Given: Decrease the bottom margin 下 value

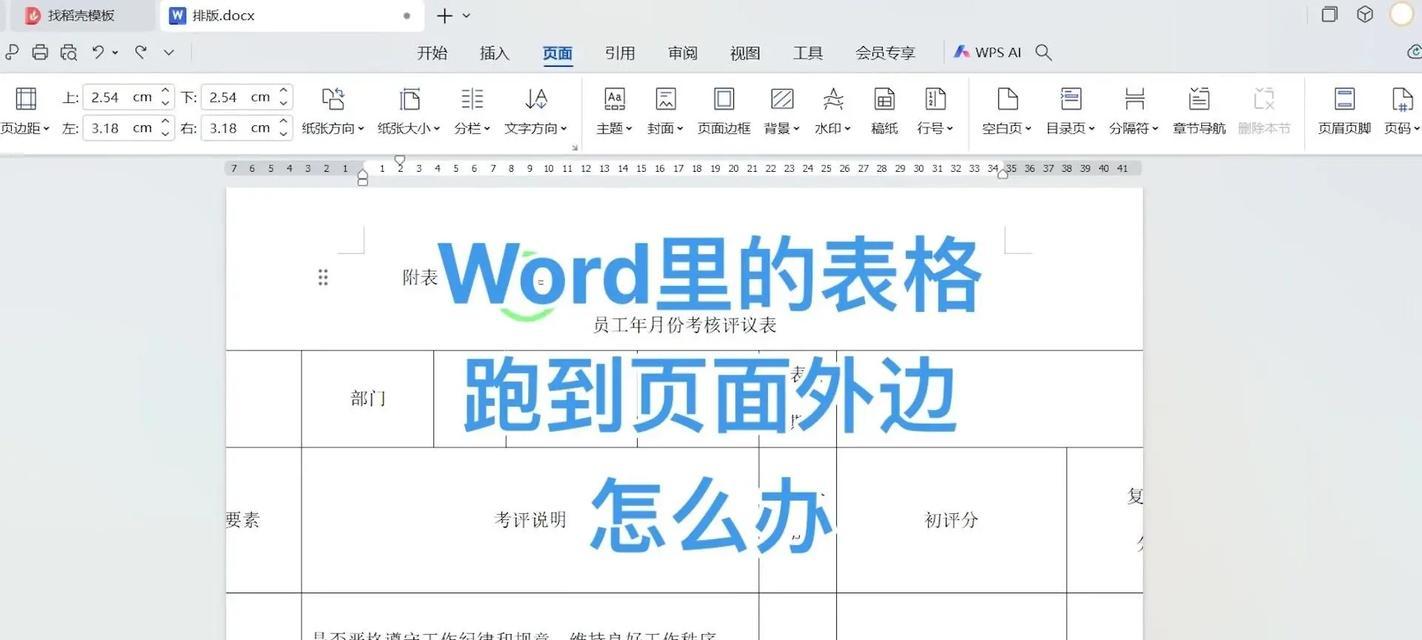Looking at the screenshot, I should pos(284,103).
